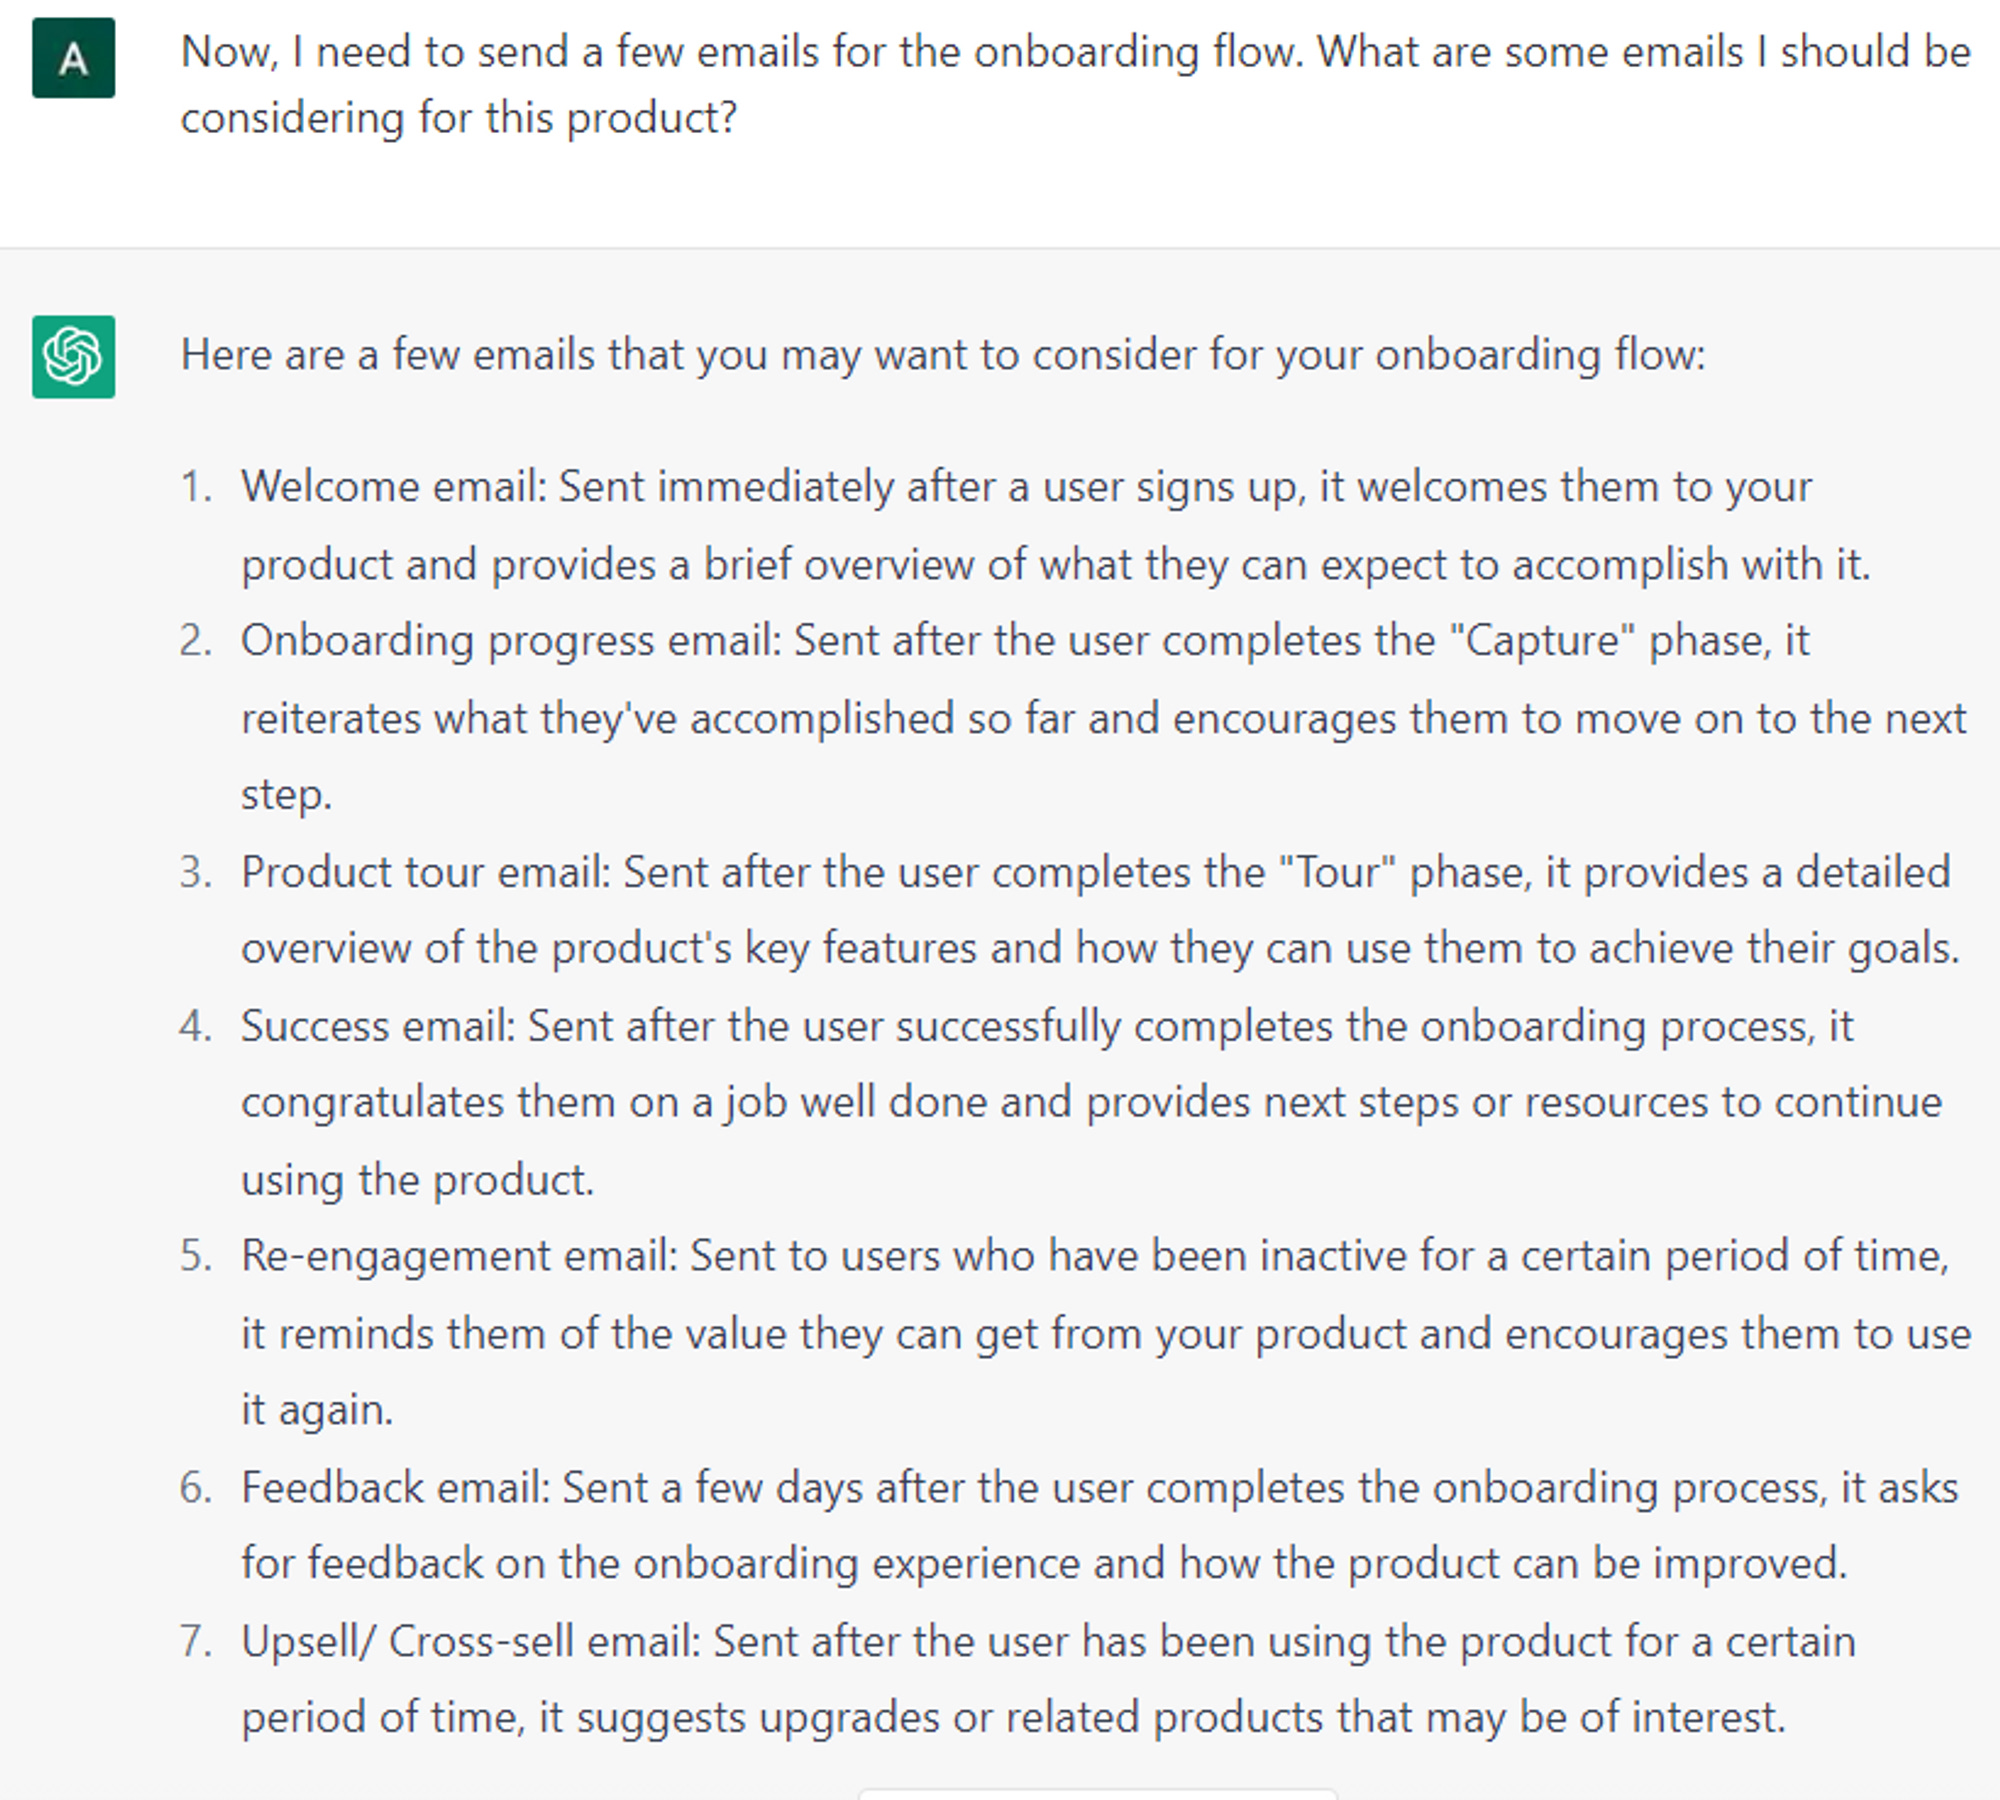Click the list number 7 marker
Viewport: 2000px width, 1800px height.
196,1642
